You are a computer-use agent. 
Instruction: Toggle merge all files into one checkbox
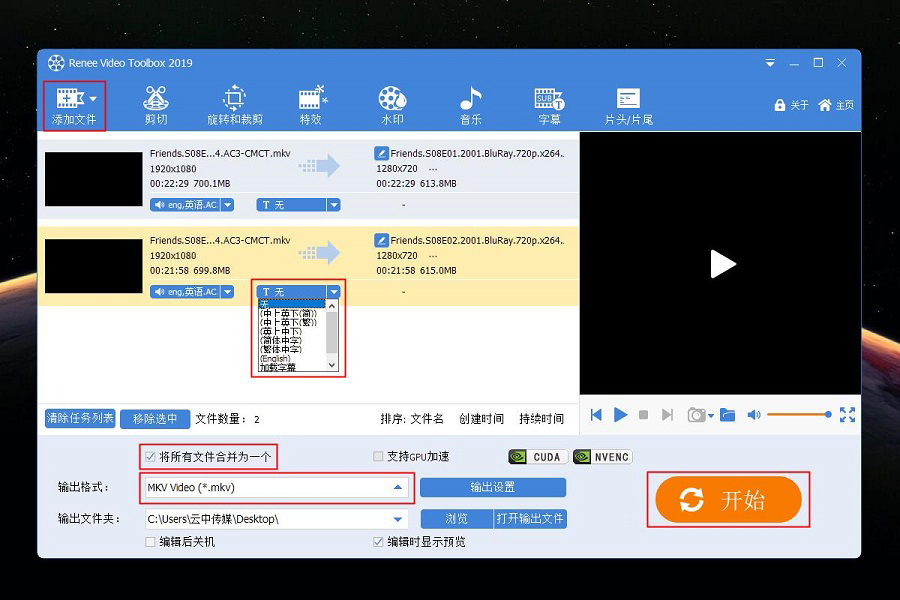pyautogui.click(x=150, y=457)
